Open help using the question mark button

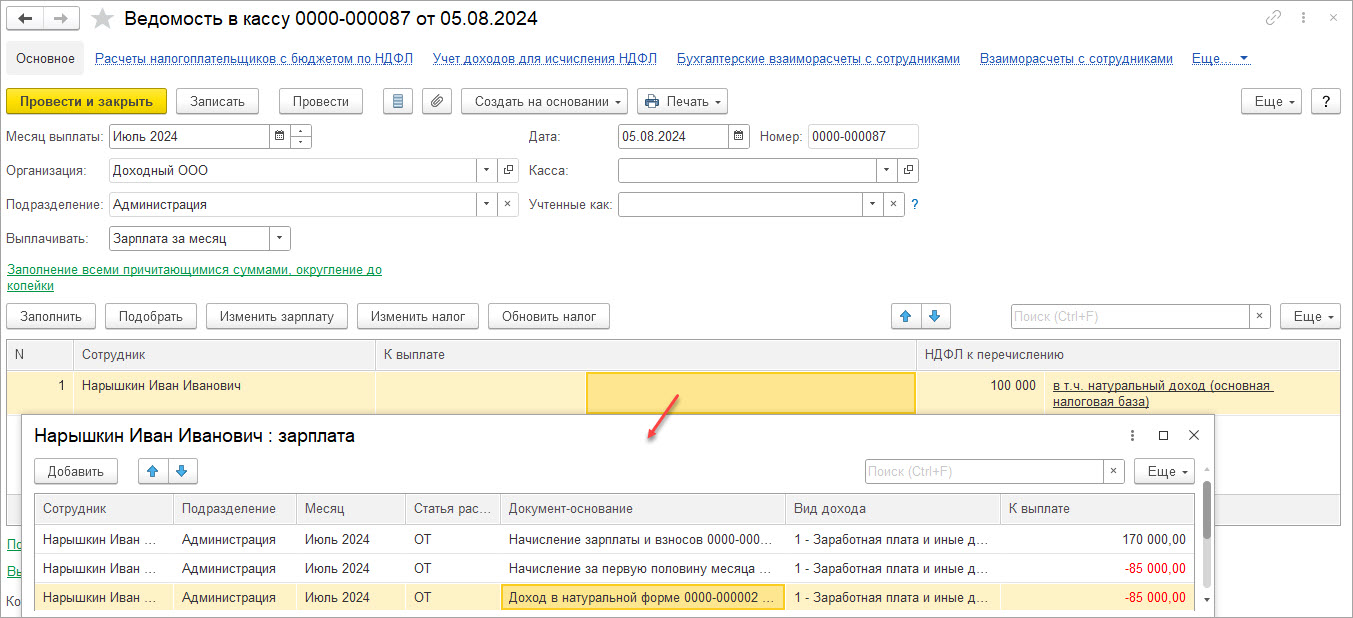(x=1325, y=101)
